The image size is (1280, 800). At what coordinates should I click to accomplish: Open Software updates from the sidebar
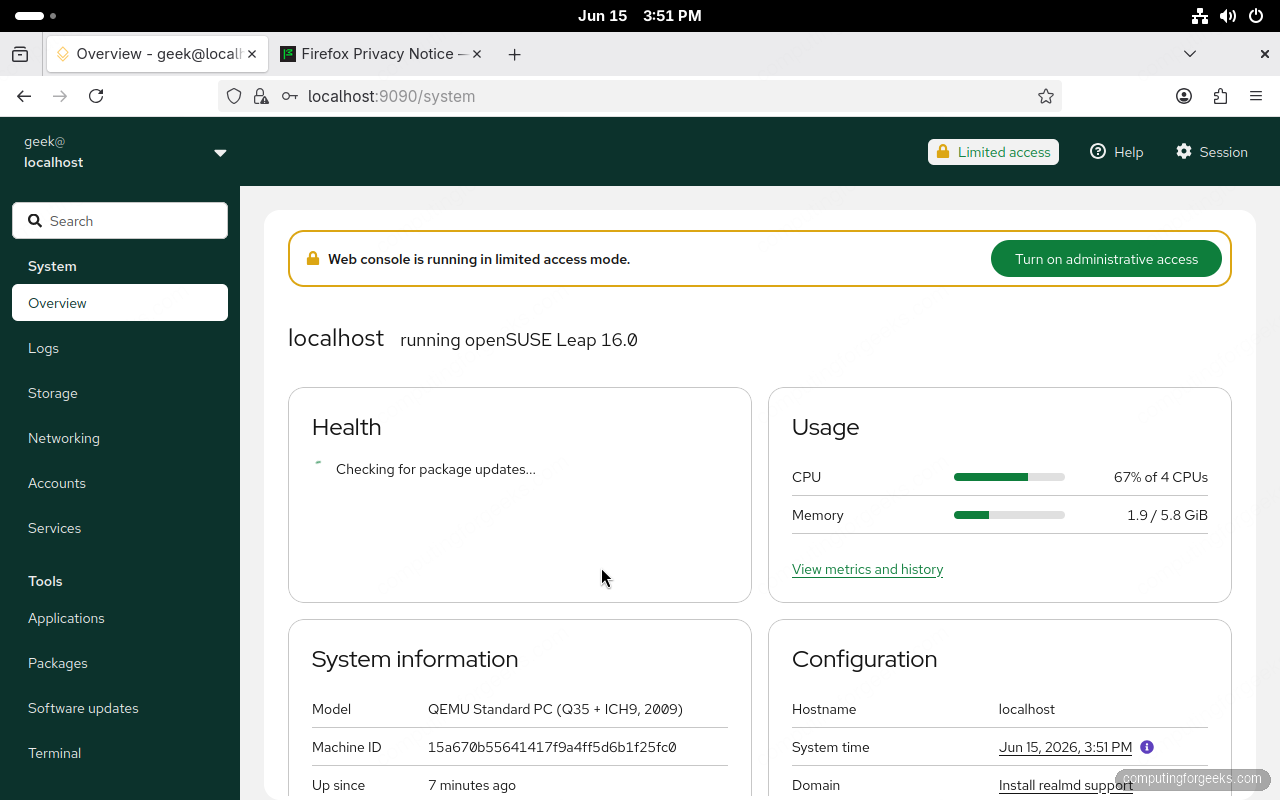[120, 708]
